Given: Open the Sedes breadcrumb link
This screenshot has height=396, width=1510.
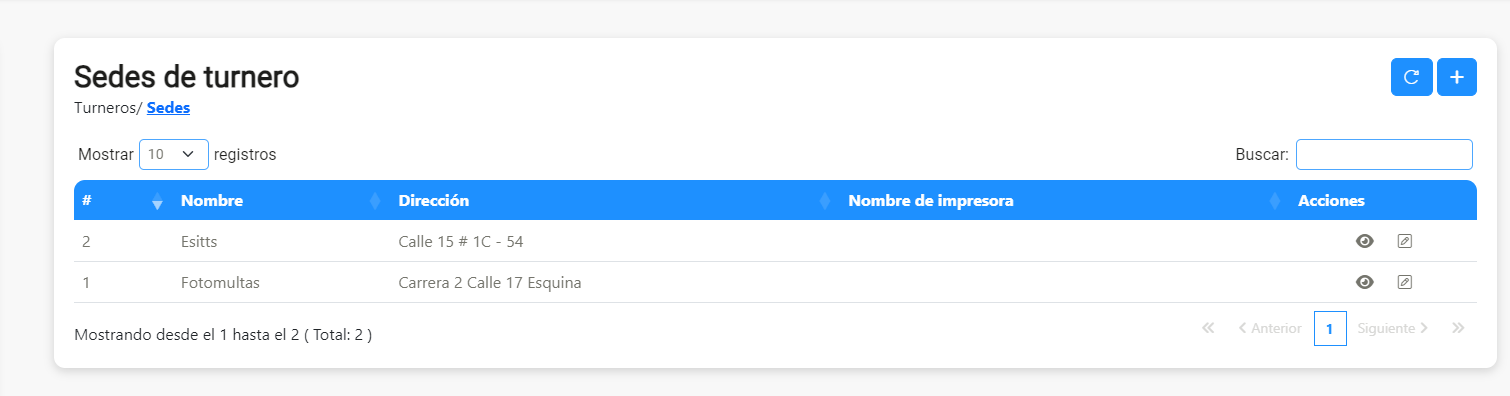Looking at the screenshot, I should pos(168,108).
